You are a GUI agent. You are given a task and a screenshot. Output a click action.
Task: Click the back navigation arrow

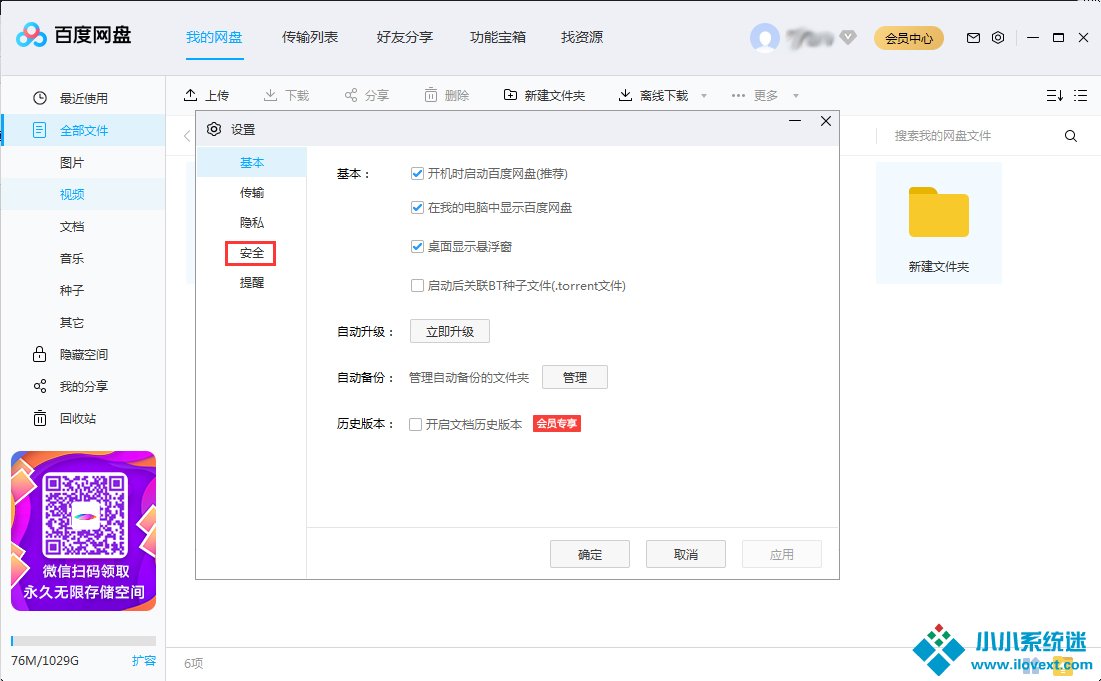187,135
